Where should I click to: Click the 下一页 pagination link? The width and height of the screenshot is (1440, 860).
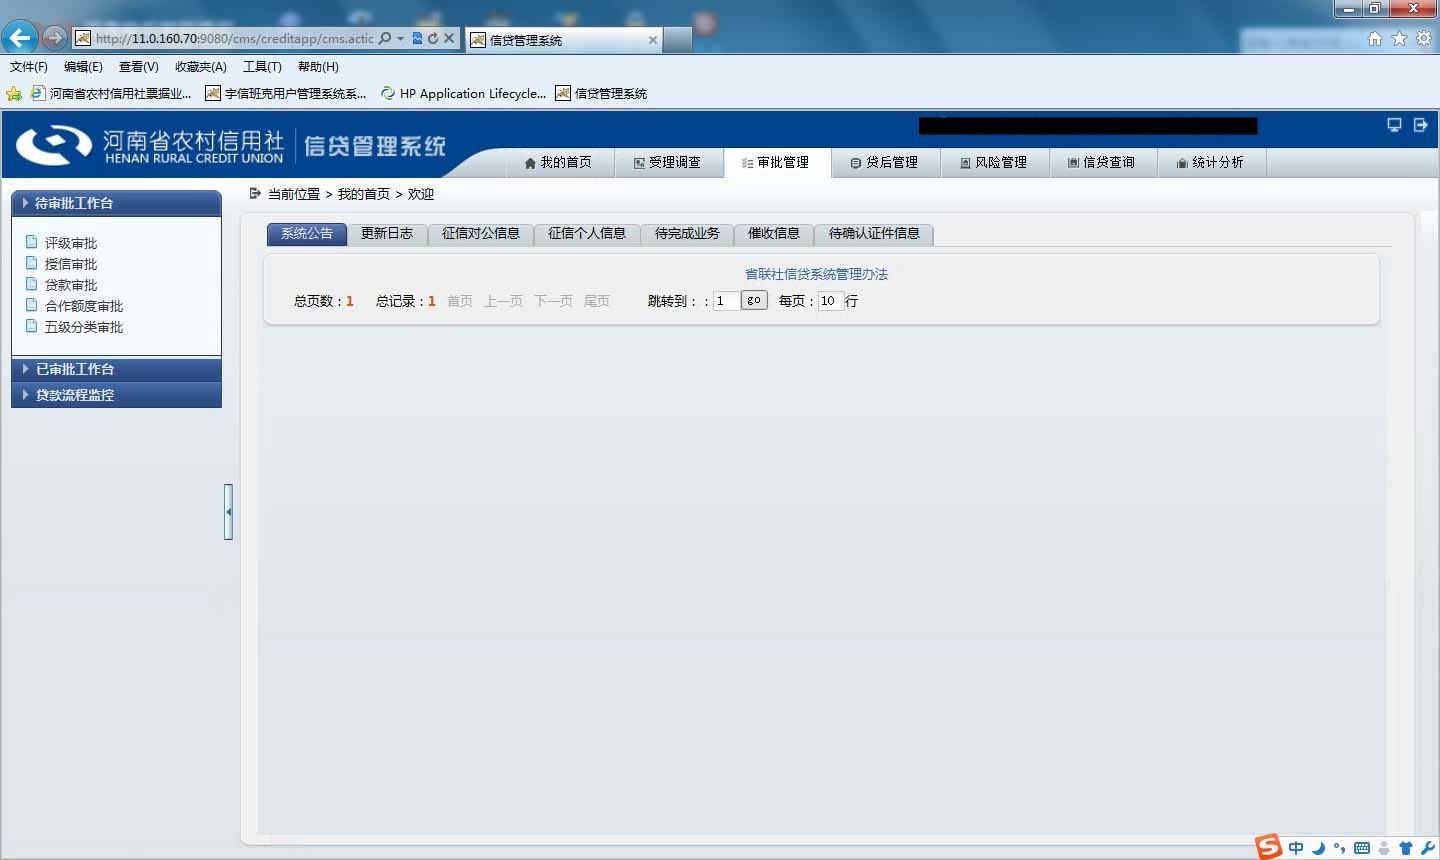(553, 301)
